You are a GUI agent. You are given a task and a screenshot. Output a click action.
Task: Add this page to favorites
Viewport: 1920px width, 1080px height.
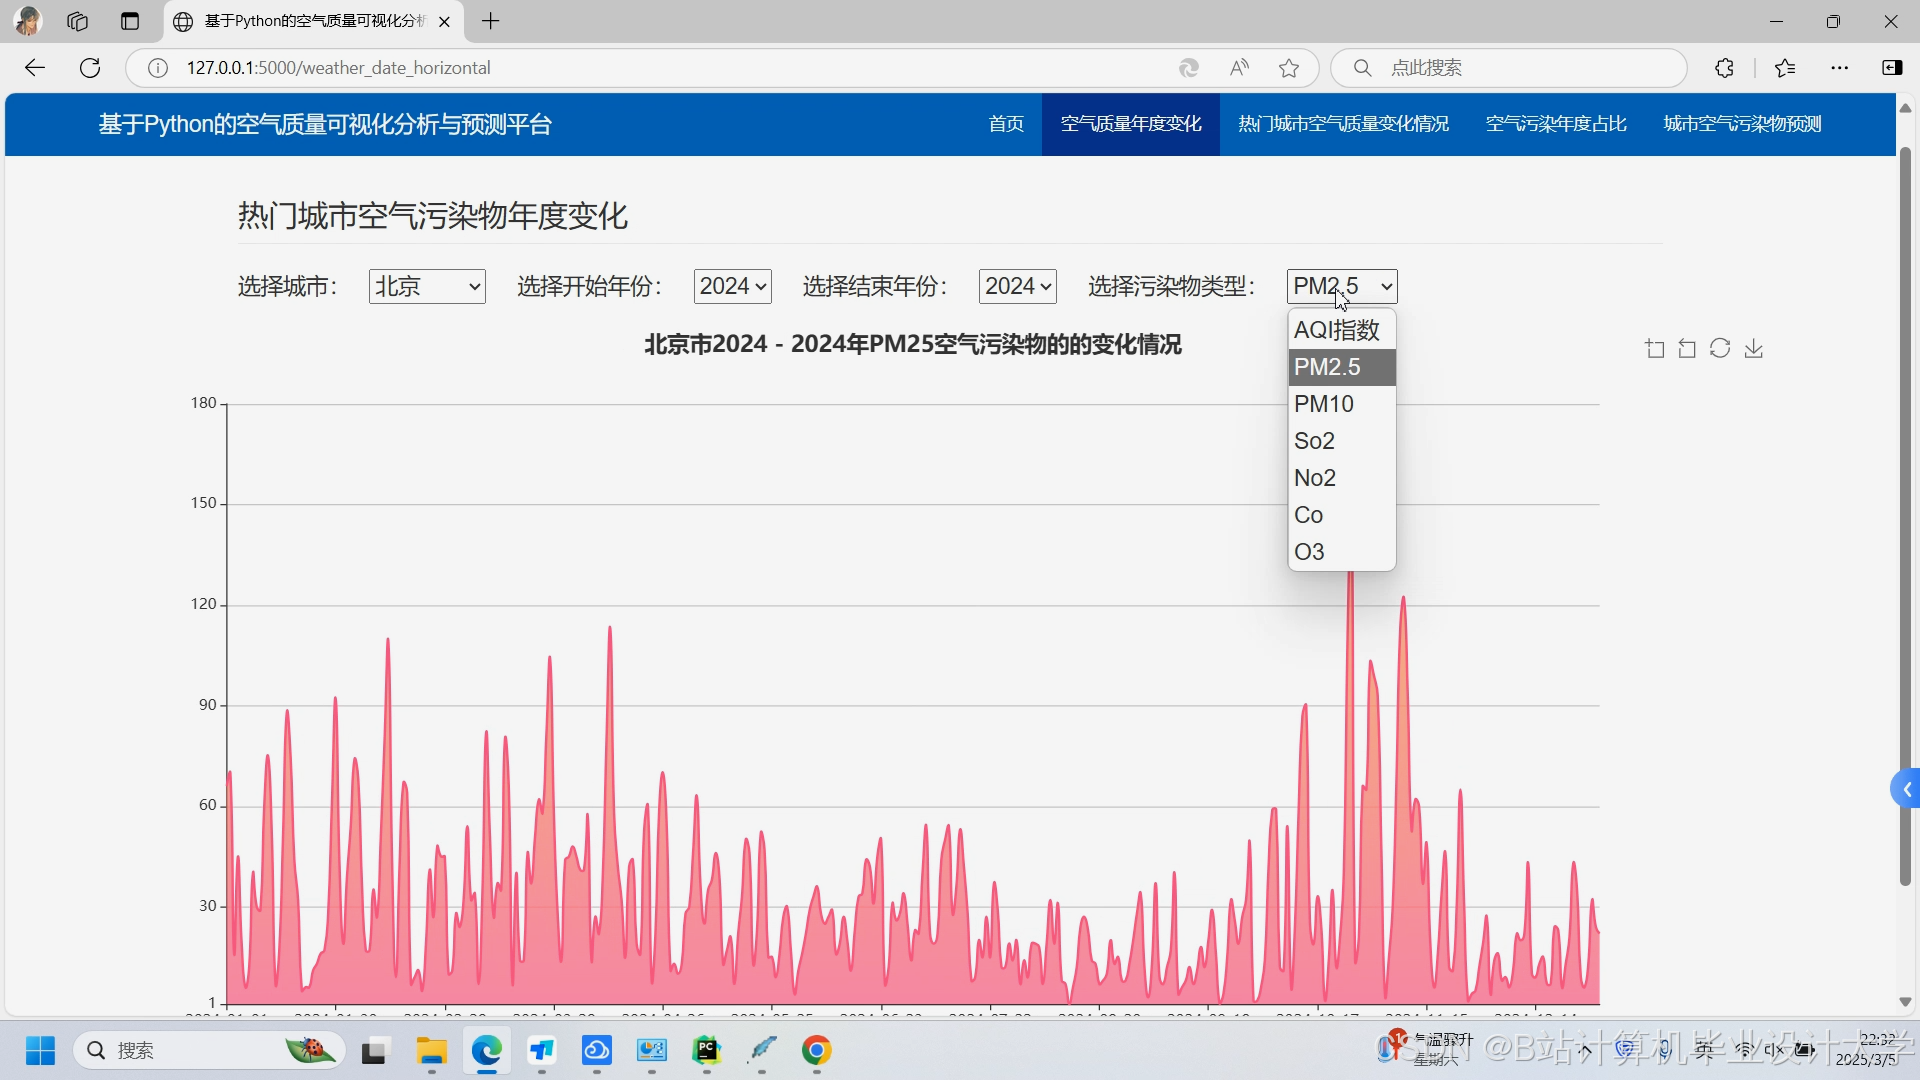coord(1289,68)
